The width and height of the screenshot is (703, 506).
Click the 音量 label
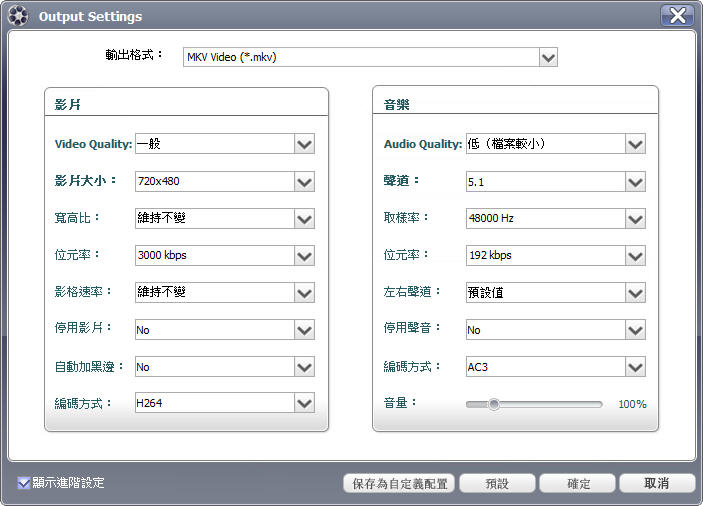(400, 402)
